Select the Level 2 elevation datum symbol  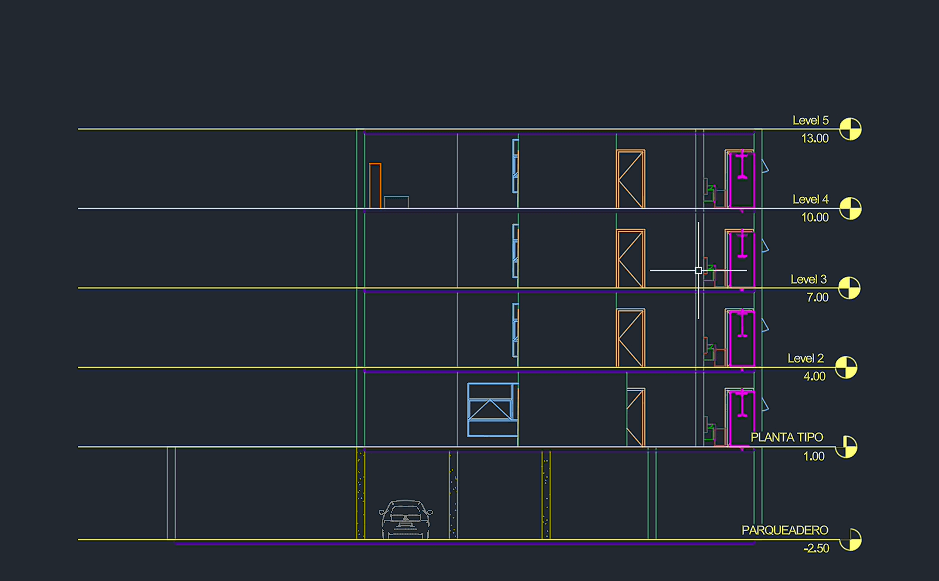tap(846, 367)
